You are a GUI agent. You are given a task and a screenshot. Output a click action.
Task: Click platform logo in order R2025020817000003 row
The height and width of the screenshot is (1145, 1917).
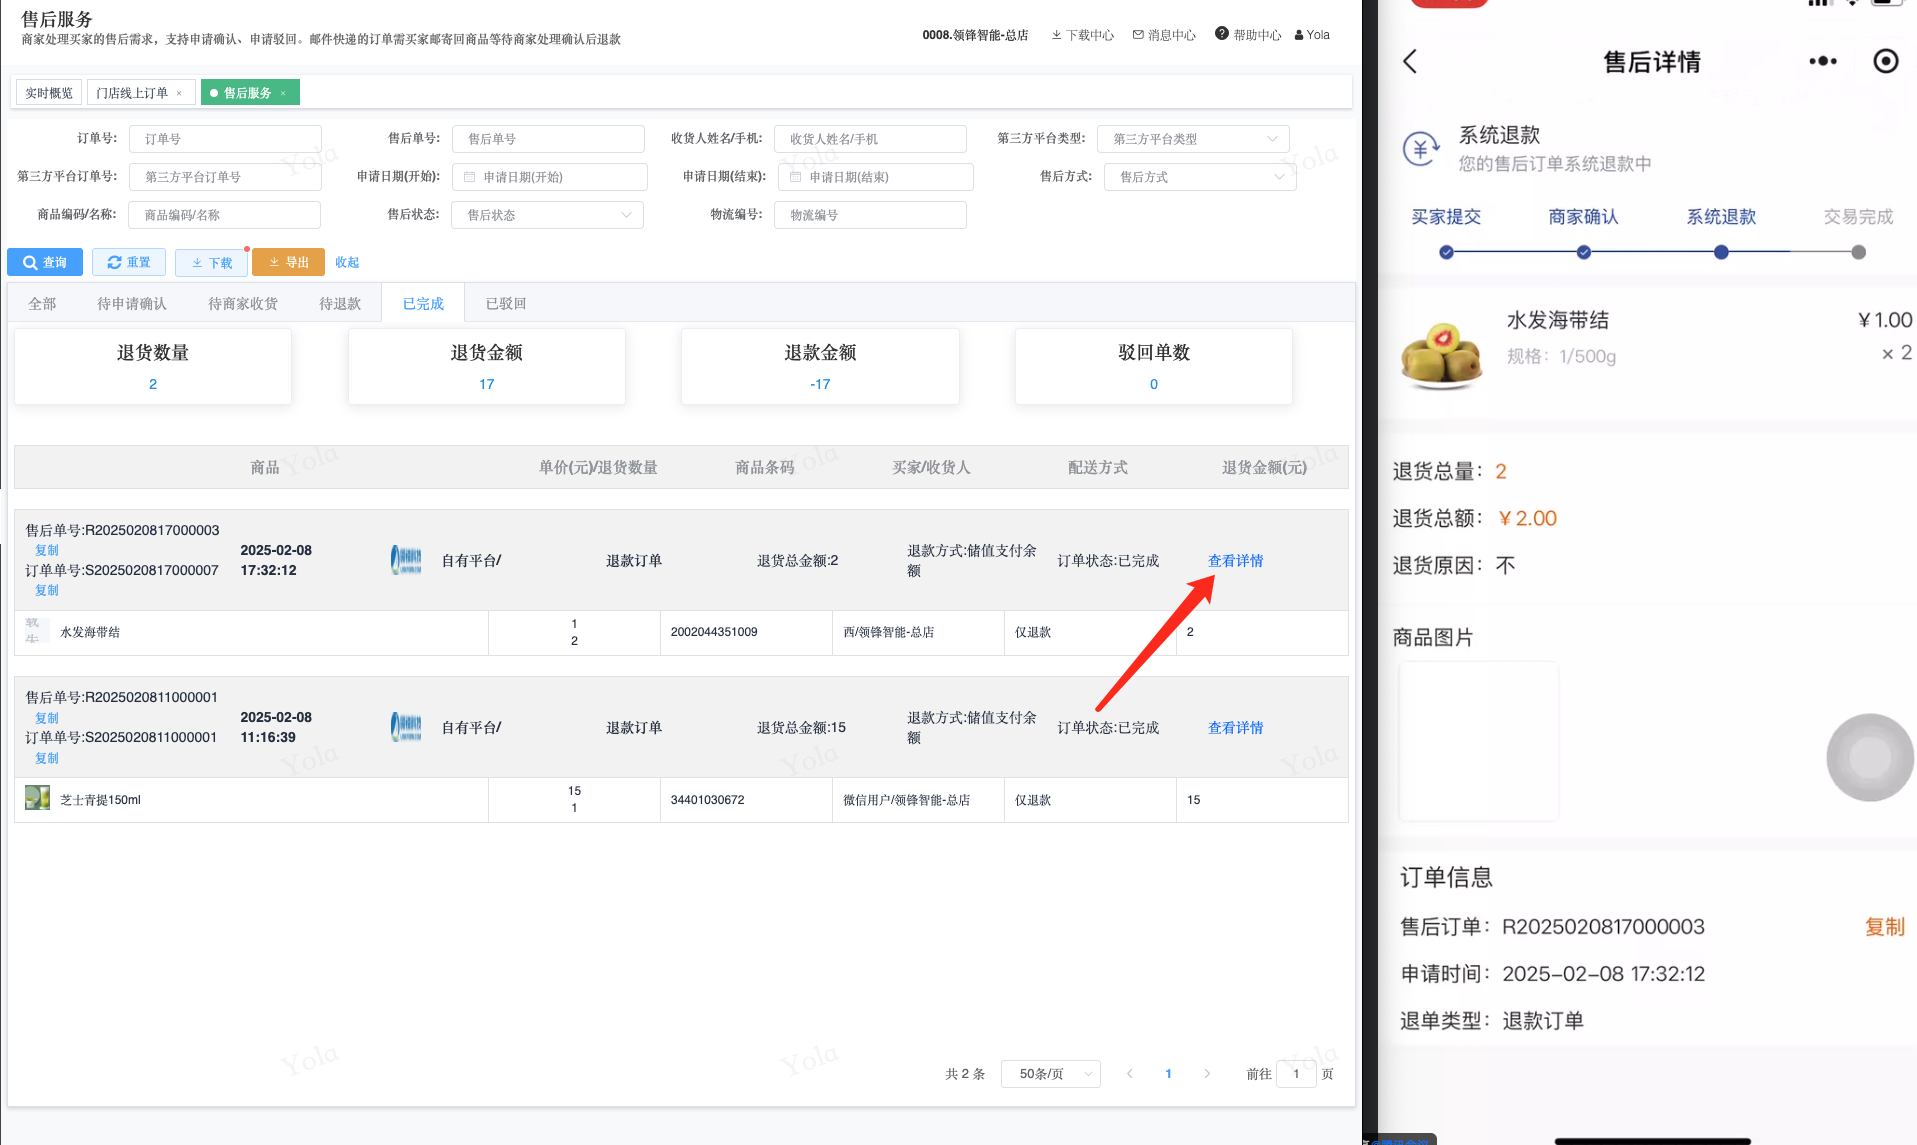pos(406,560)
